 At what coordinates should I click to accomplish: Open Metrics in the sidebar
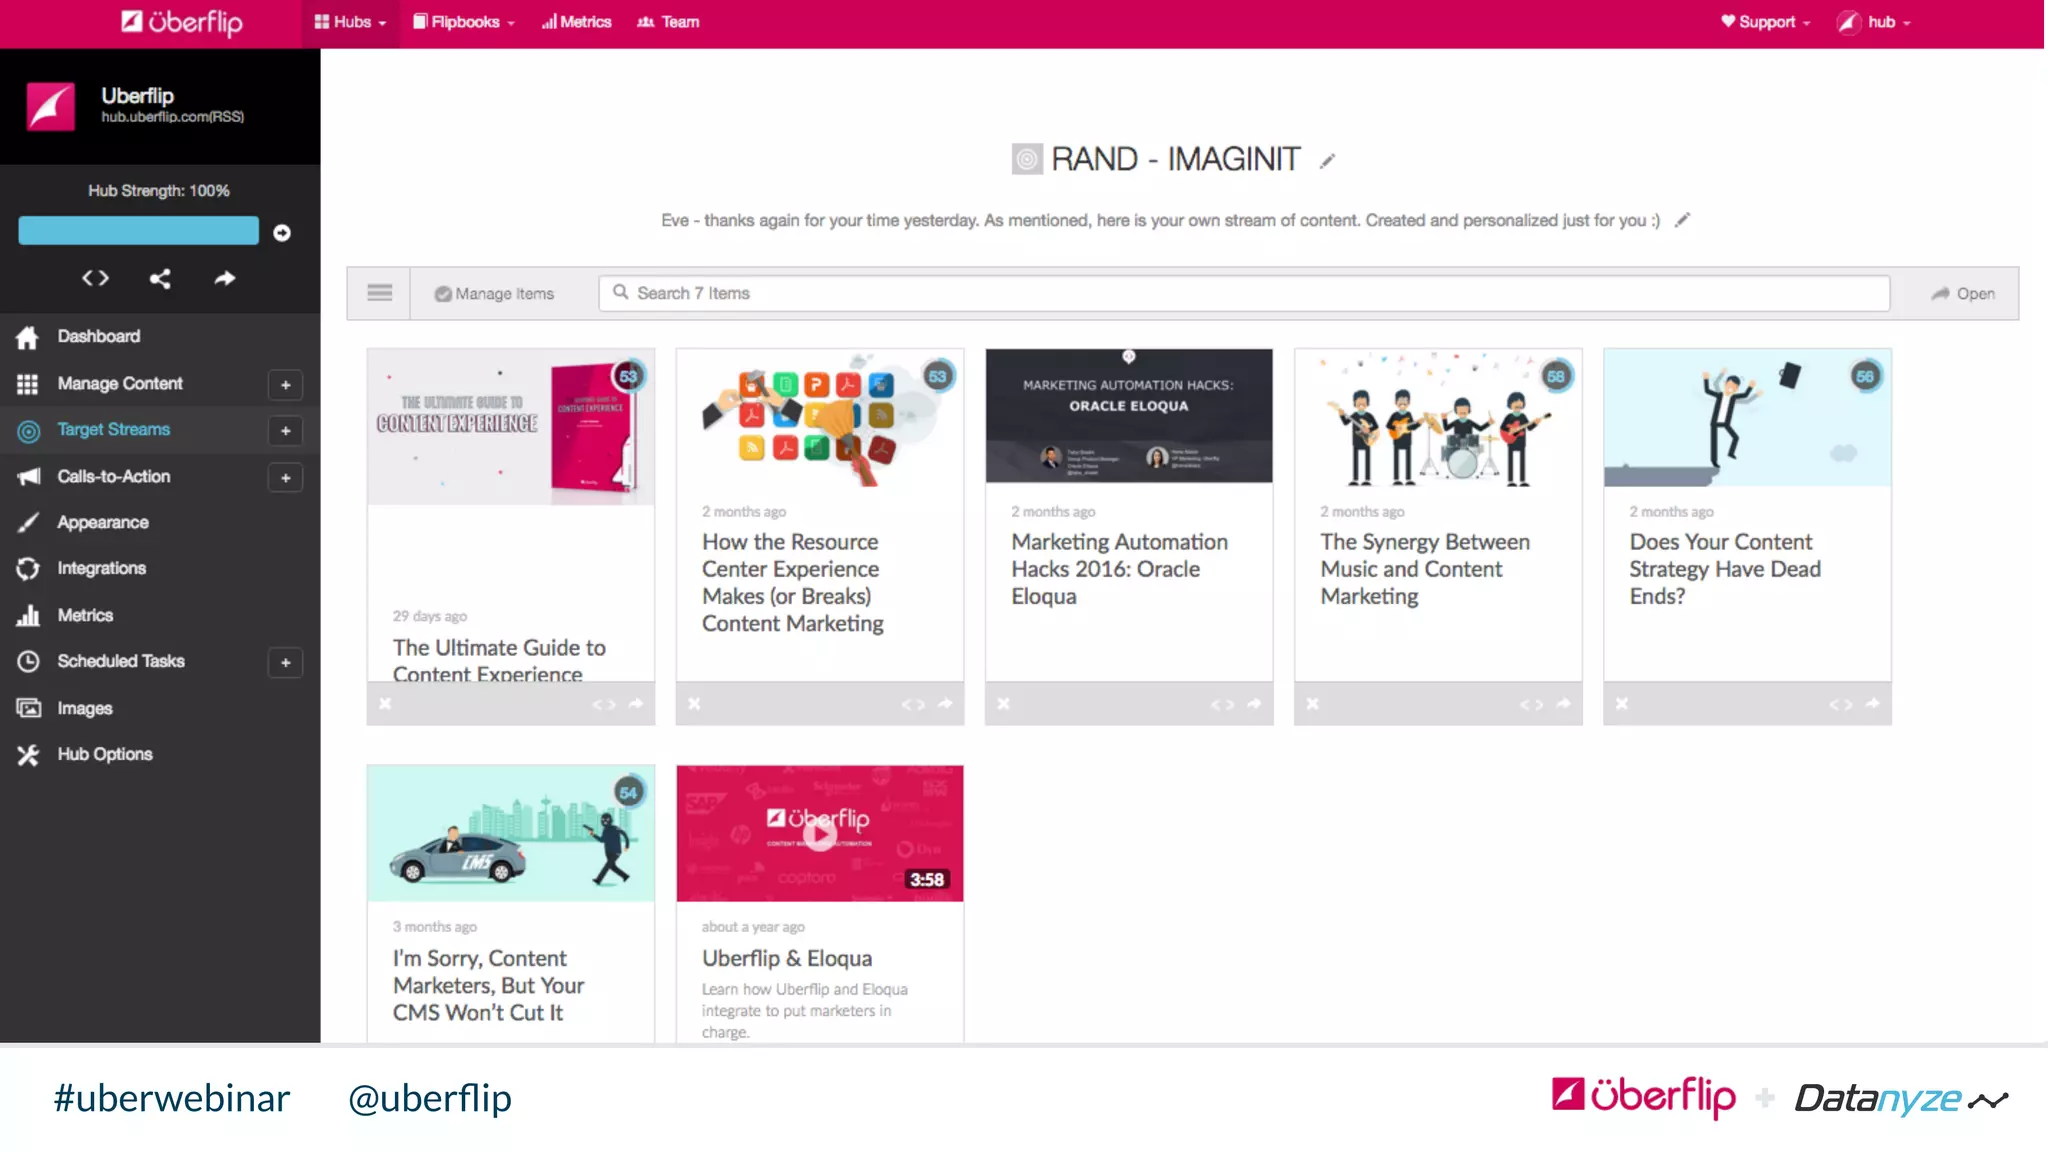[x=85, y=615]
